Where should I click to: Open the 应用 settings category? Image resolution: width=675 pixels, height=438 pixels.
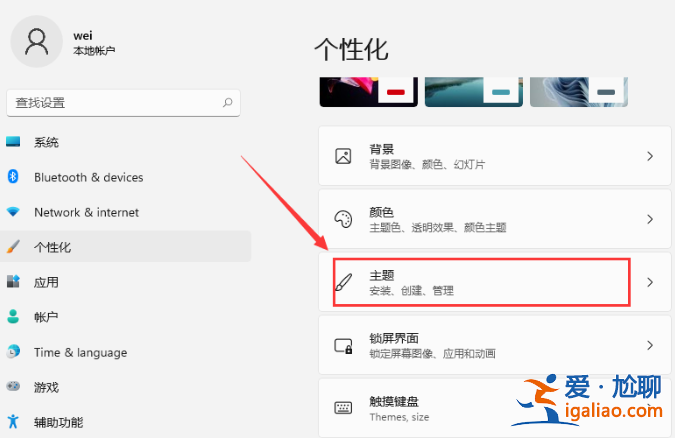(x=125, y=282)
